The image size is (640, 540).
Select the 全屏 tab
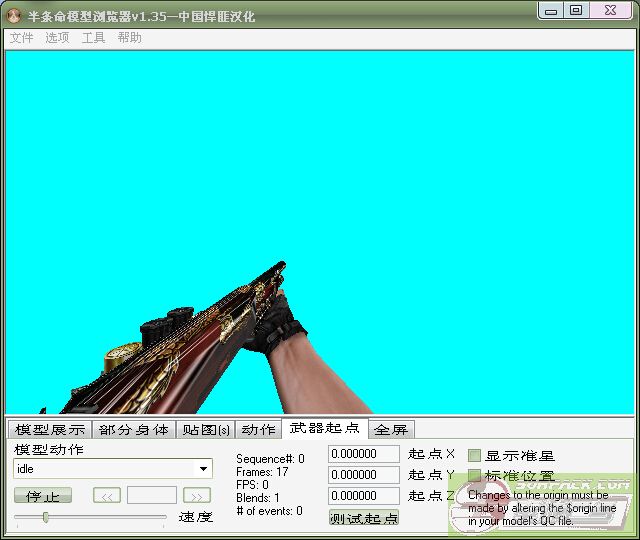391,430
